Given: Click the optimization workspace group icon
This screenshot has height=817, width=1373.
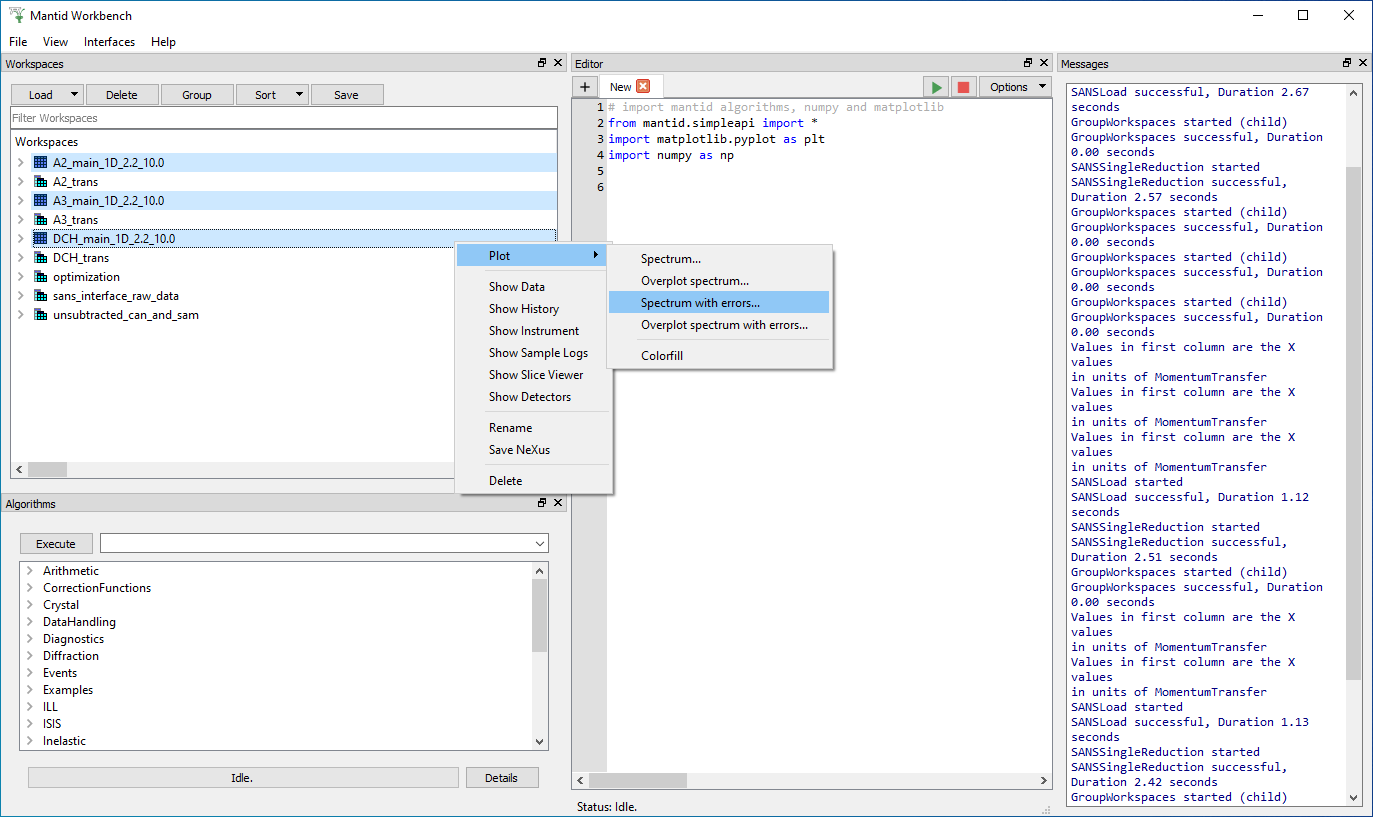Looking at the screenshot, I should (x=40, y=277).
